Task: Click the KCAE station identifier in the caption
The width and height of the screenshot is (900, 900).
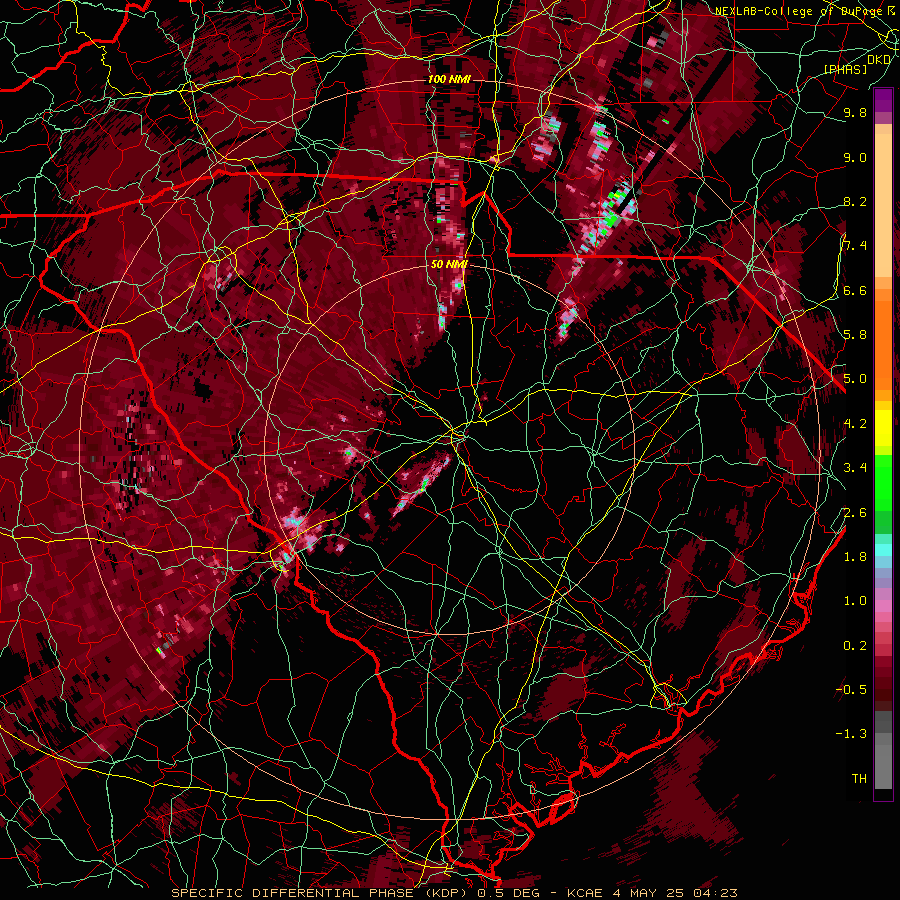Action: click(x=585, y=893)
